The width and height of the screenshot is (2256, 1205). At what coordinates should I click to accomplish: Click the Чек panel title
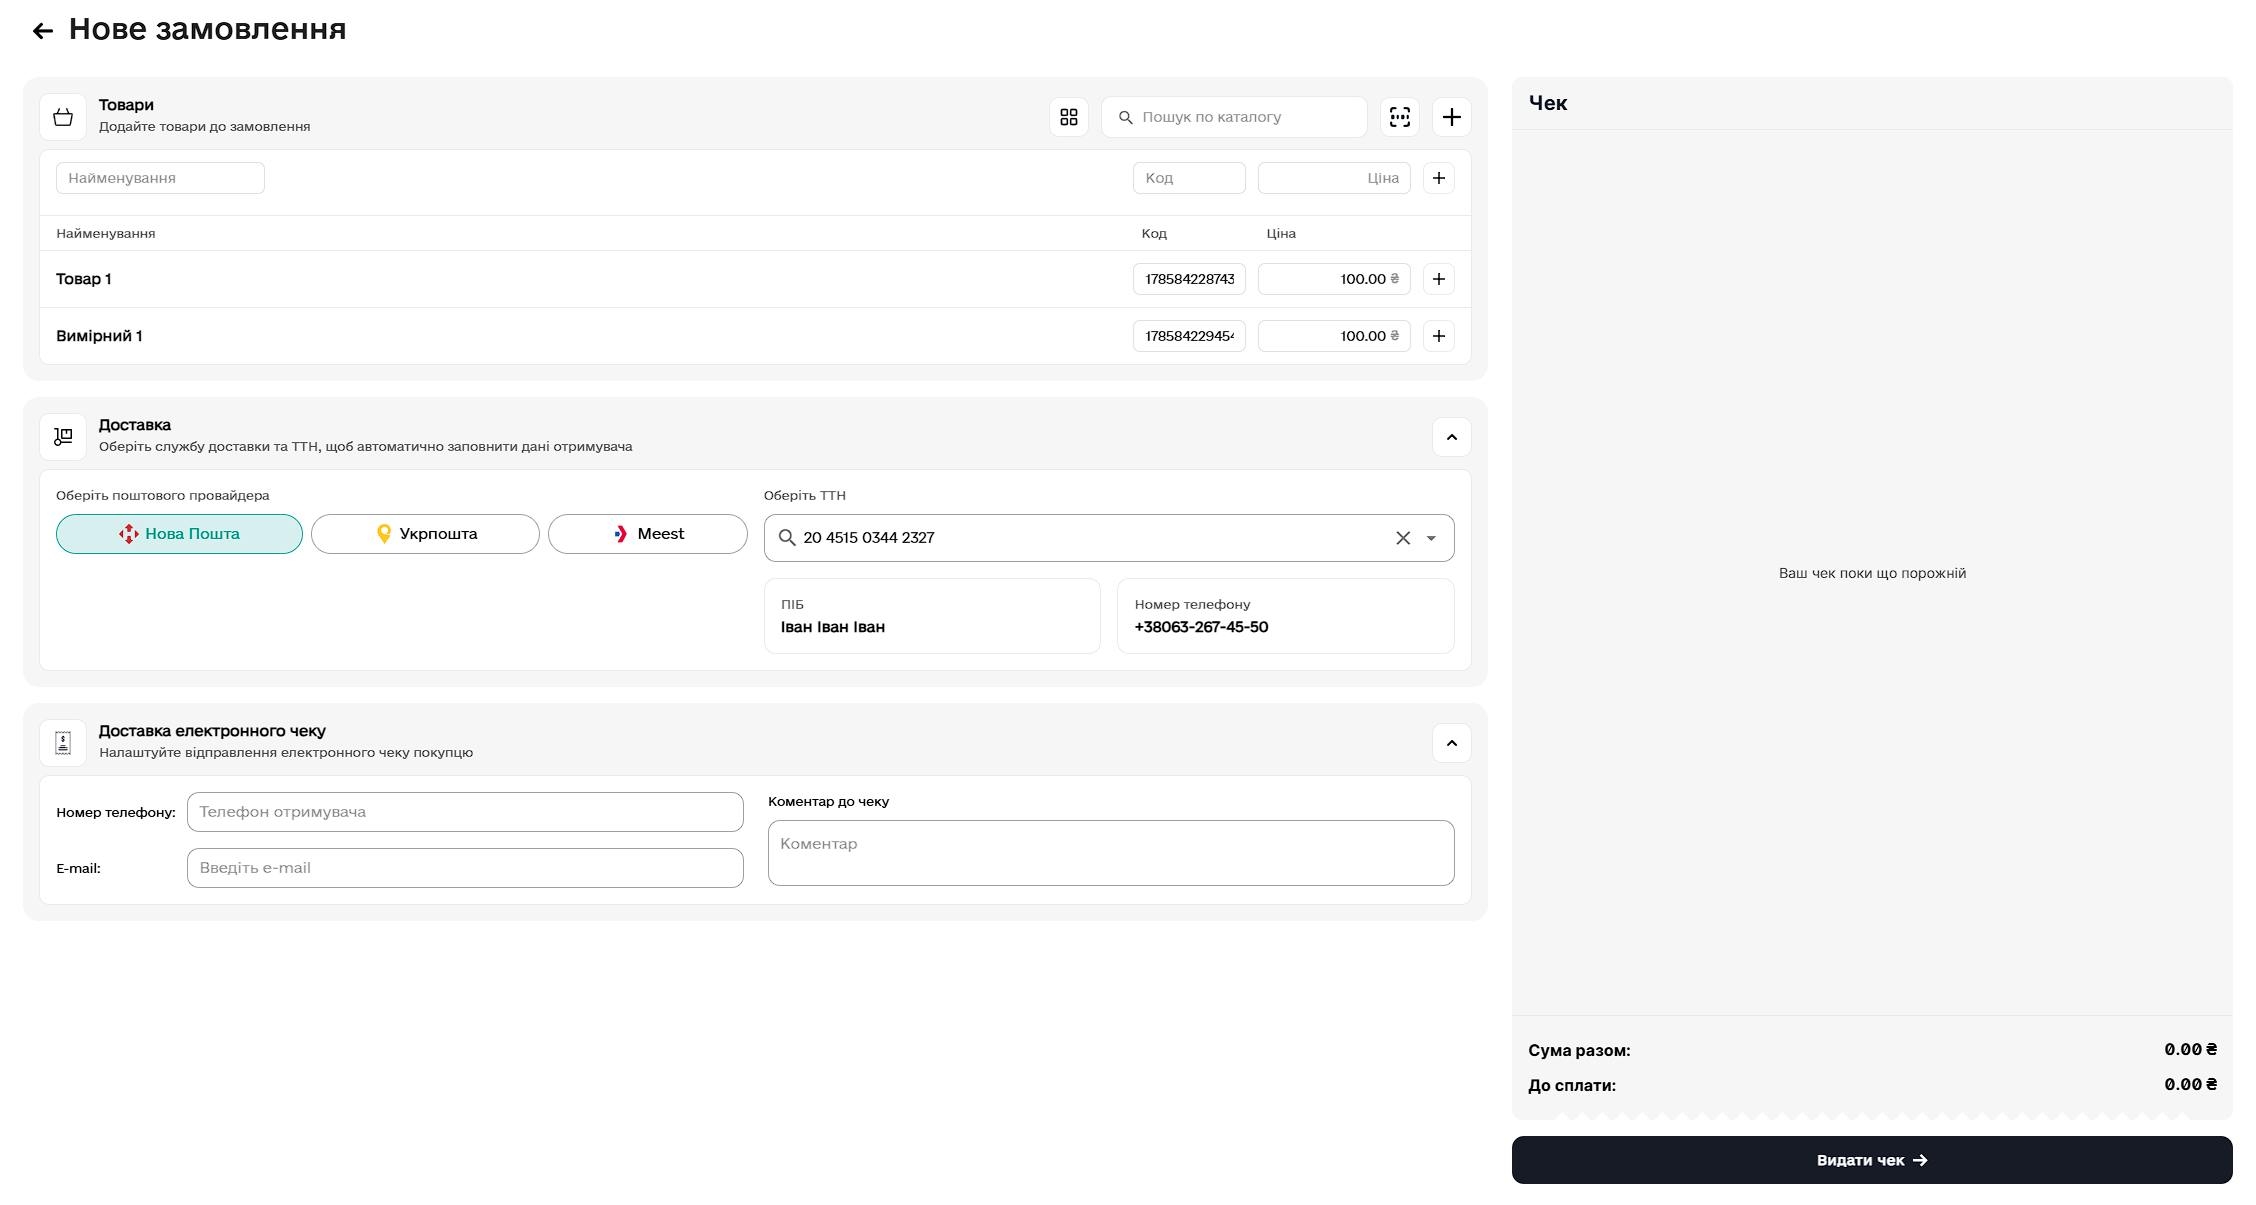[1548, 103]
